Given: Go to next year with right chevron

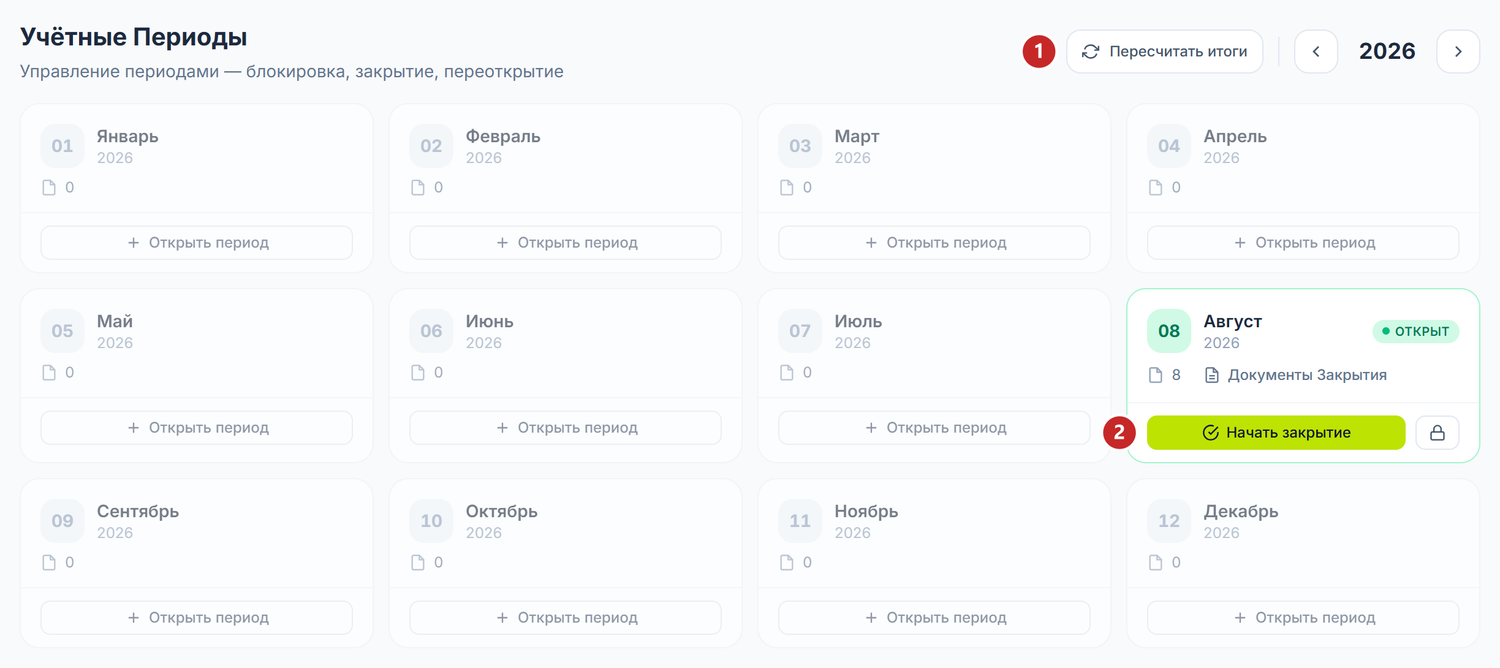Looking at the screenshot, I should tap(1458, 51).
